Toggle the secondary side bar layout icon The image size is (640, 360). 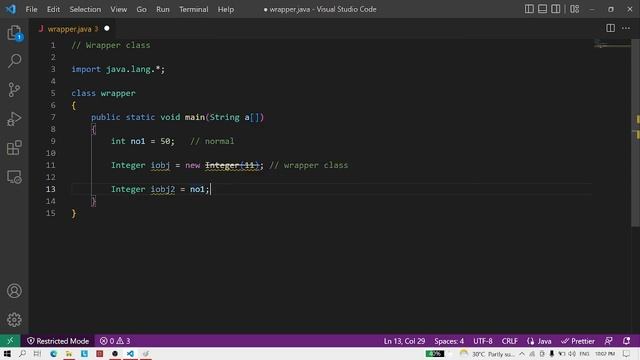556,9
